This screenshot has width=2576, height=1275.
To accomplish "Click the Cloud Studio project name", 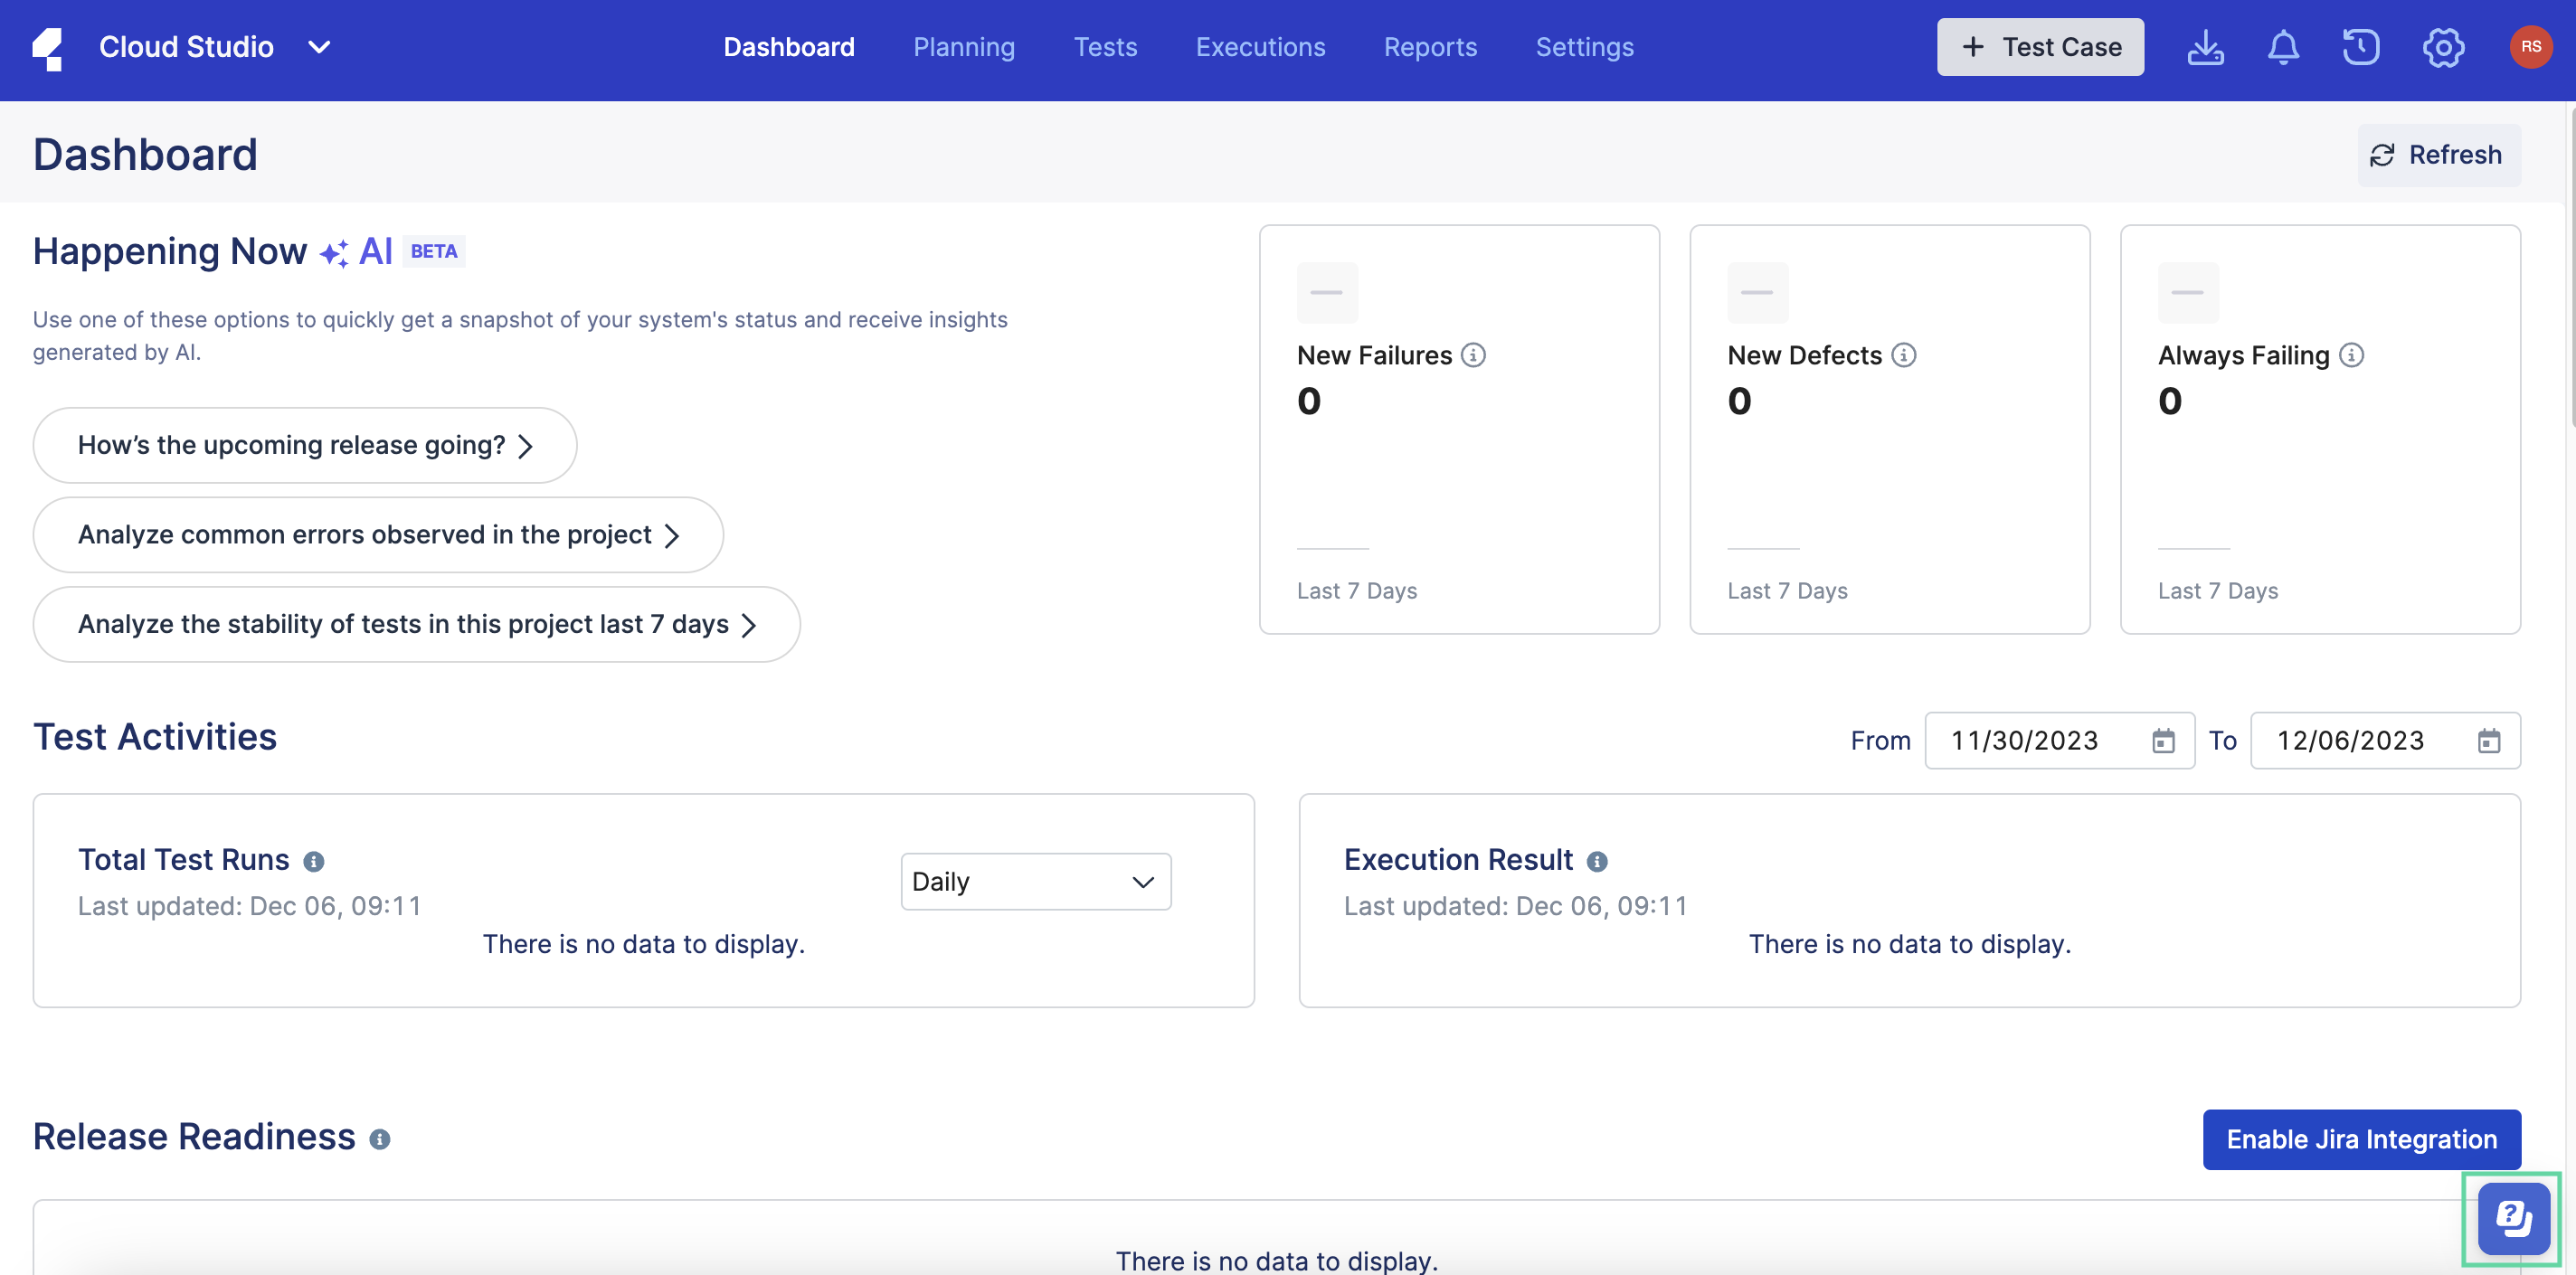I will (186, 47).
